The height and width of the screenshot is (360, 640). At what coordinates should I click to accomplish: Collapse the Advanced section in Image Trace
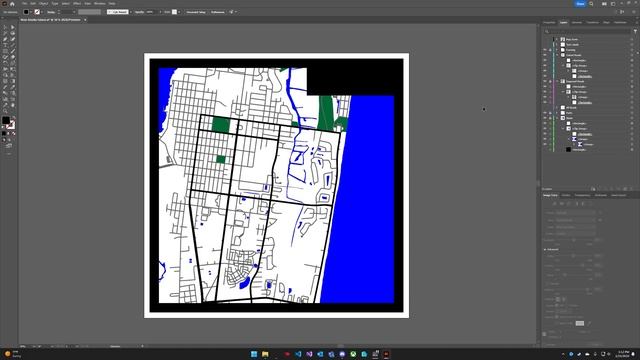[545, 249]
